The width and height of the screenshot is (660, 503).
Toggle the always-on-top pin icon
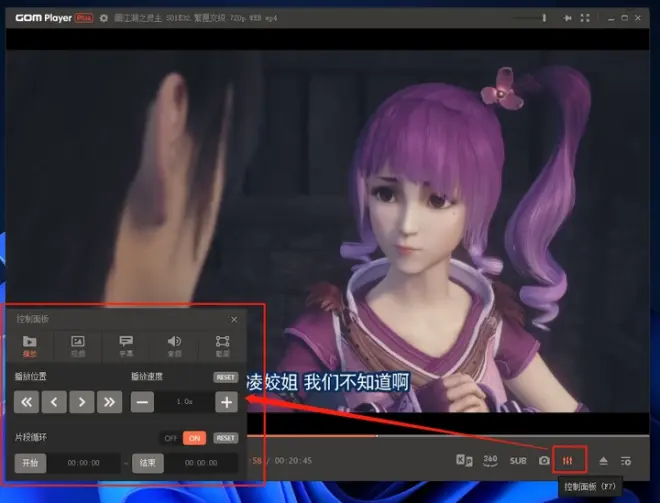567,18
